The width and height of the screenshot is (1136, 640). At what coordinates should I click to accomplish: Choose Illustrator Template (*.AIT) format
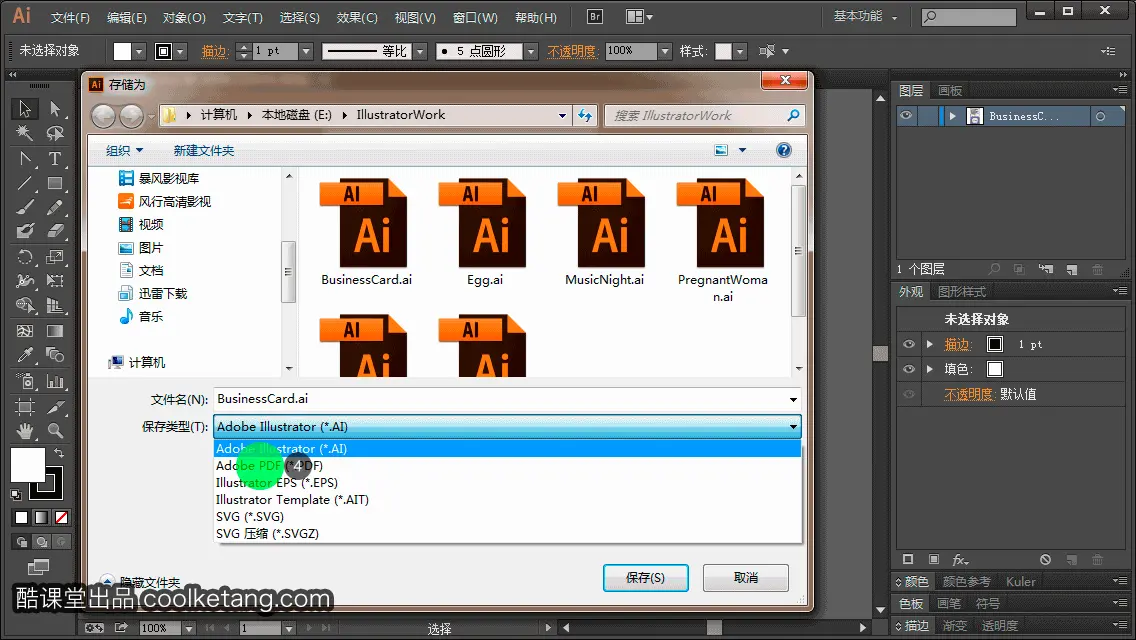[507, 499]
